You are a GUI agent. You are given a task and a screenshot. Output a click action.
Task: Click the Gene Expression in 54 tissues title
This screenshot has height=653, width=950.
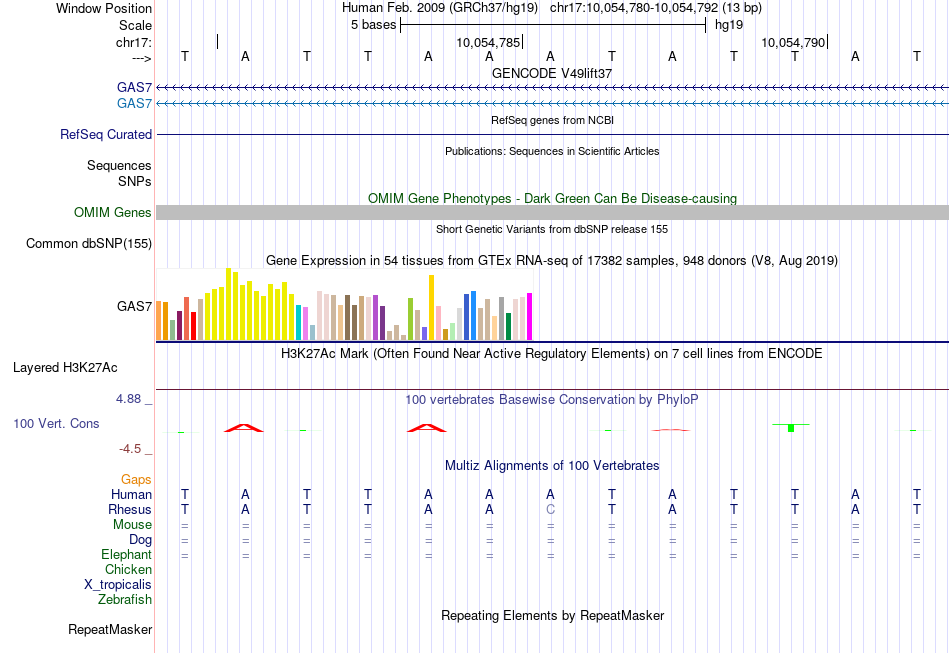click(552, 260)
